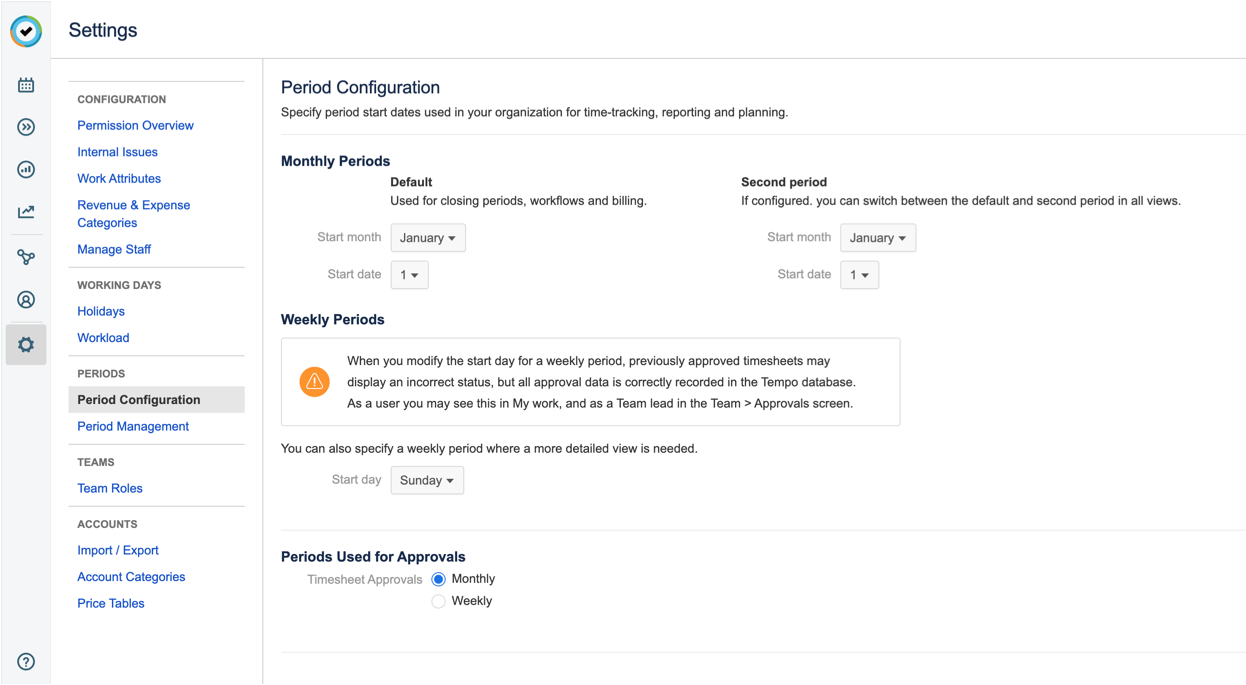The height and width of the screenshot is (685, 1246).
Task: Select Weekly timesheet approvals radio button
Action: [x=438, y=601]
